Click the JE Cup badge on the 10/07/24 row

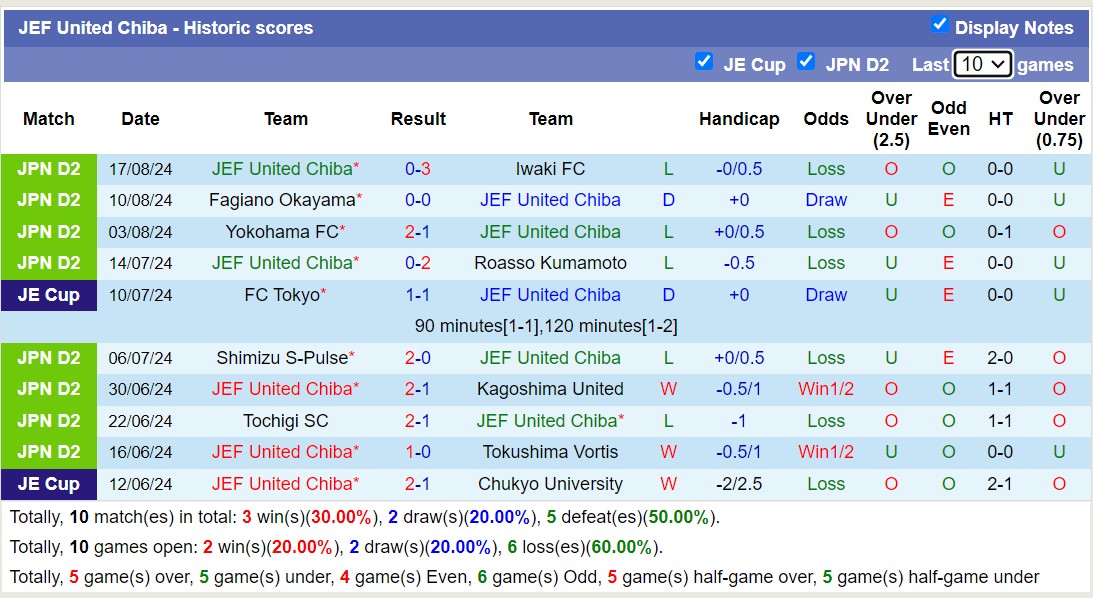click(x=48, y=295)
